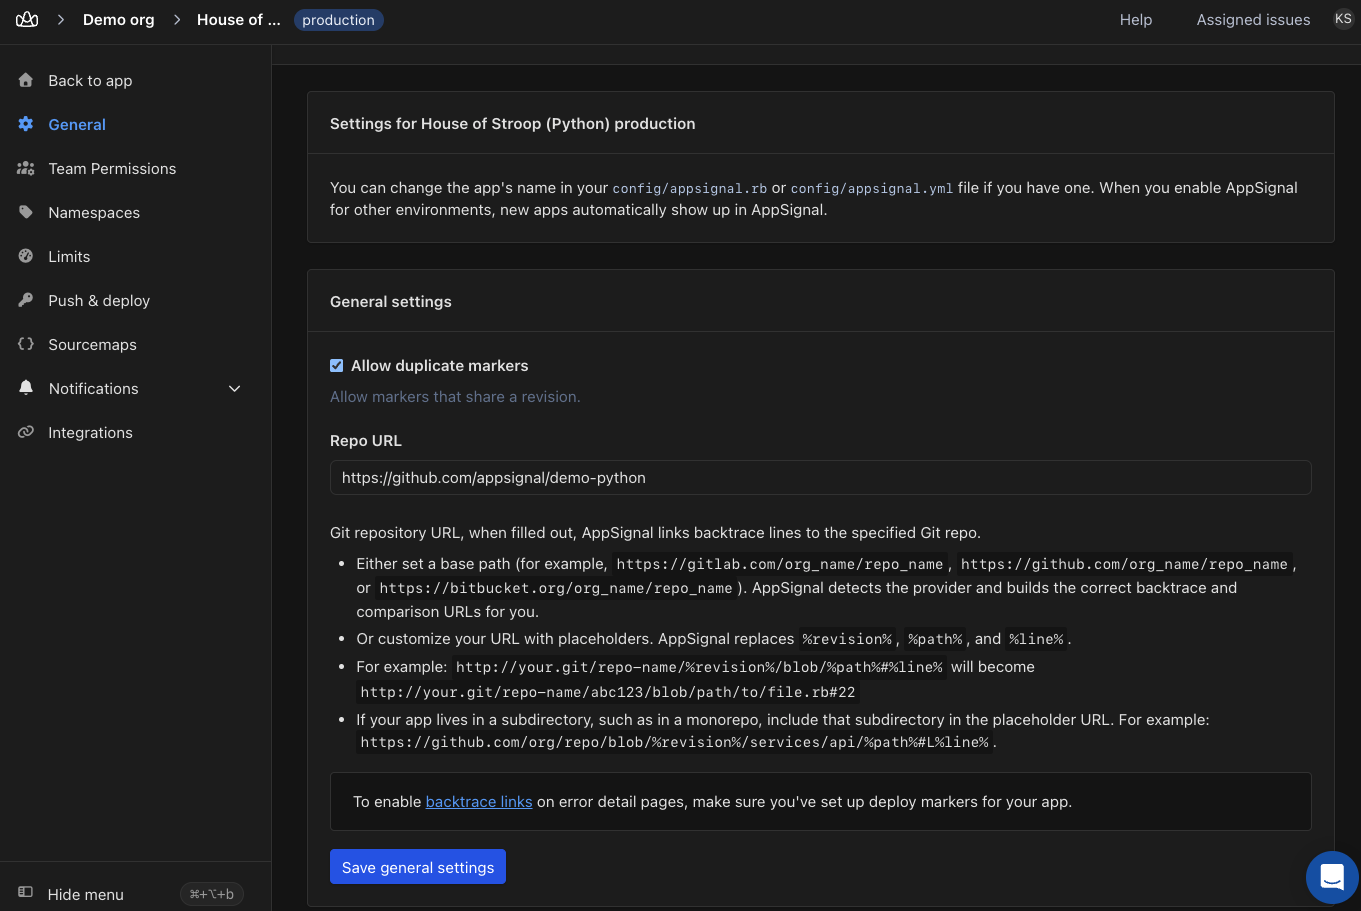Screen dimensions: 1361x911
Task: Click config/appsignal.yml code text
Action: click(872, 188)
